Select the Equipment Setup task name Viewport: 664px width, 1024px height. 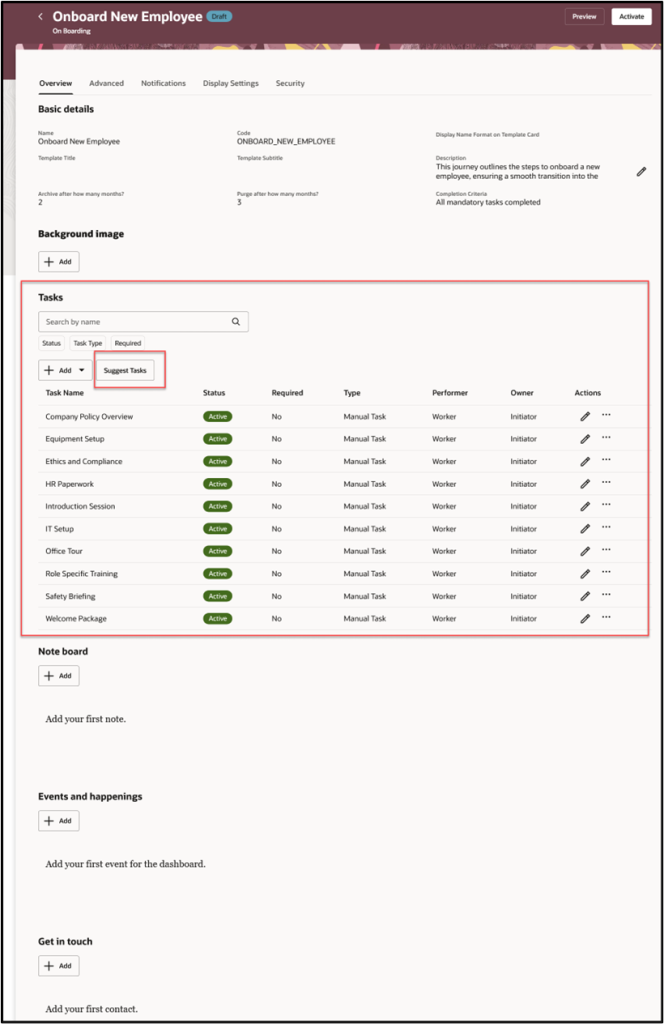point(74,439)
